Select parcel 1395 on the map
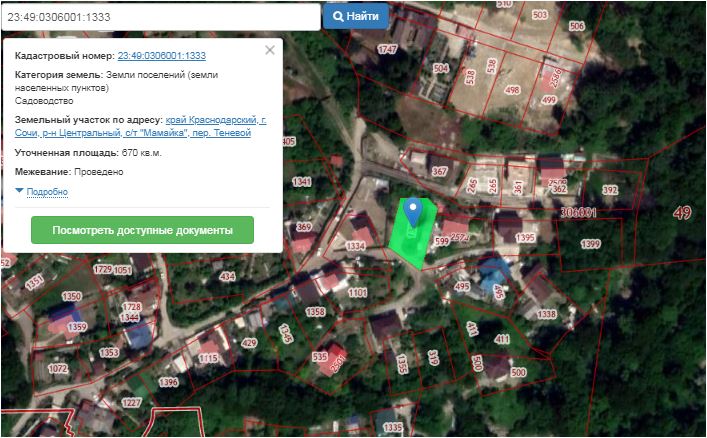 pyautogui.click(x=525, y=237)
